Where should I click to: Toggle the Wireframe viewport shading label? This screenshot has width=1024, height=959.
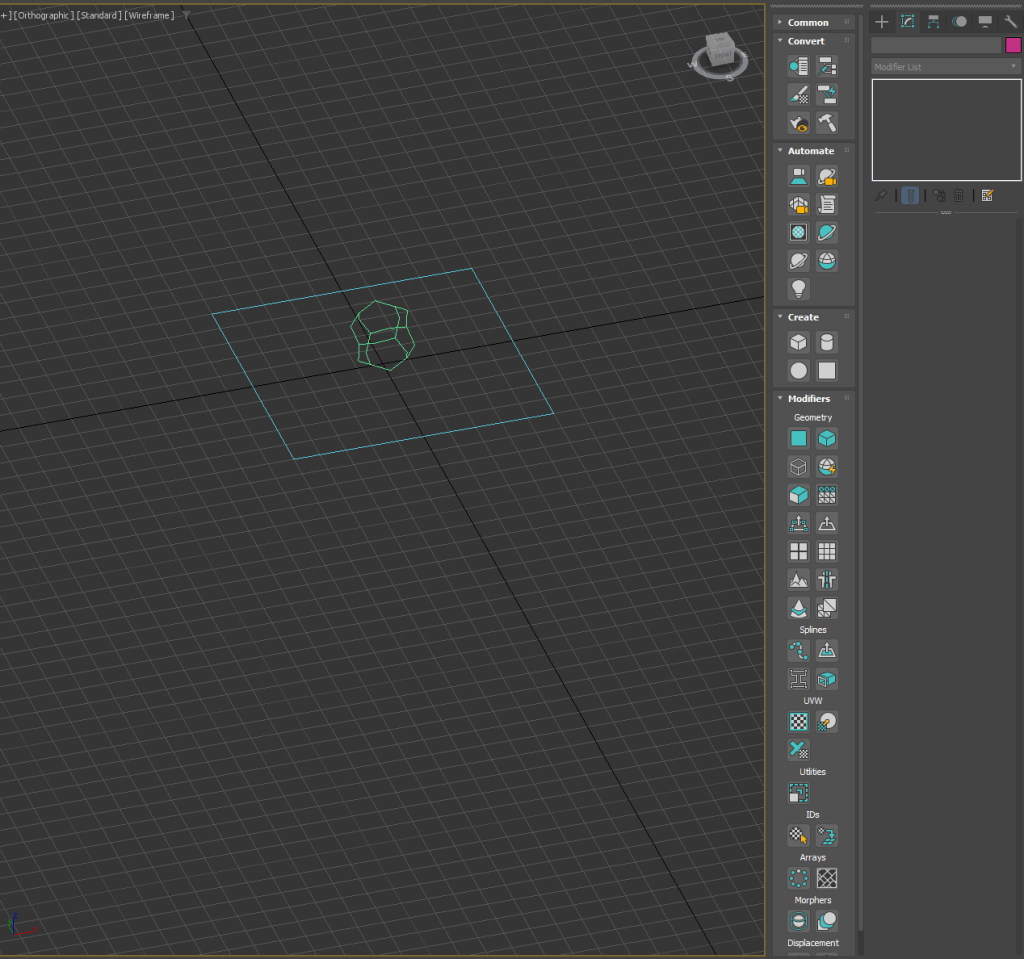(x=149, y=15)
